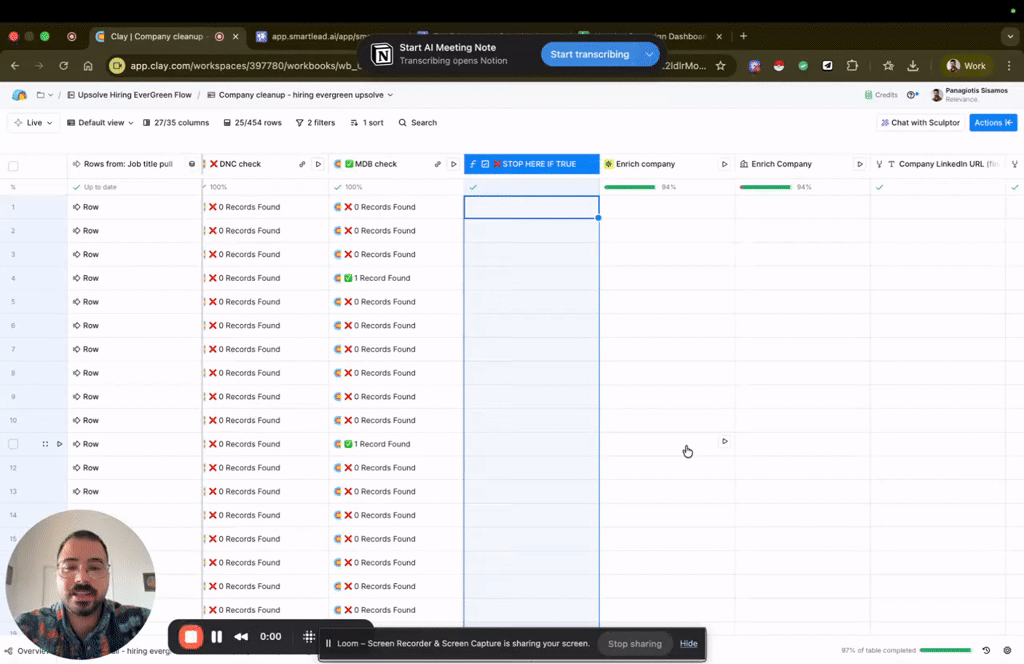Viewport: 1024px width, 664px height.
Task: Click the Chat with Sculptor button
Action: (x=920, y=123)
